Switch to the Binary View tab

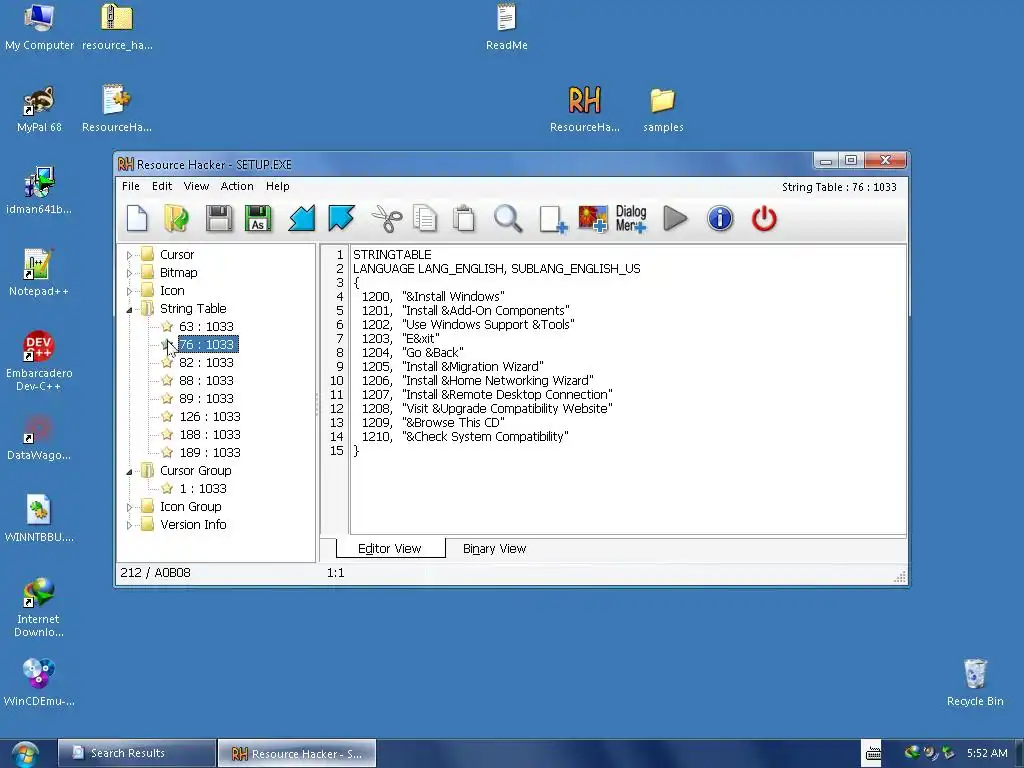click(x=494, y=549)
